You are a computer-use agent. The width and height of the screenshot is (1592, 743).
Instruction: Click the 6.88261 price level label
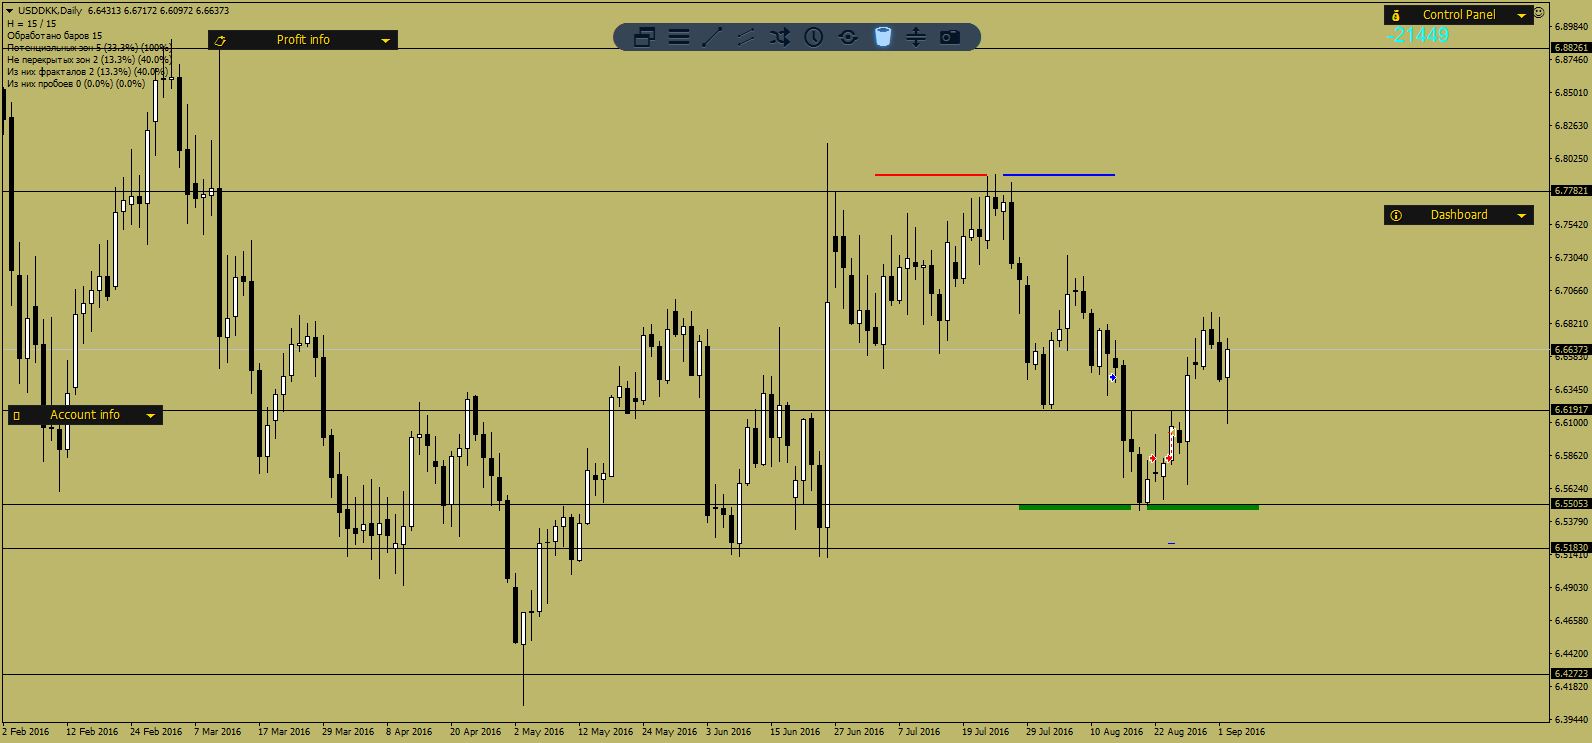click(x=1570, y=48)
